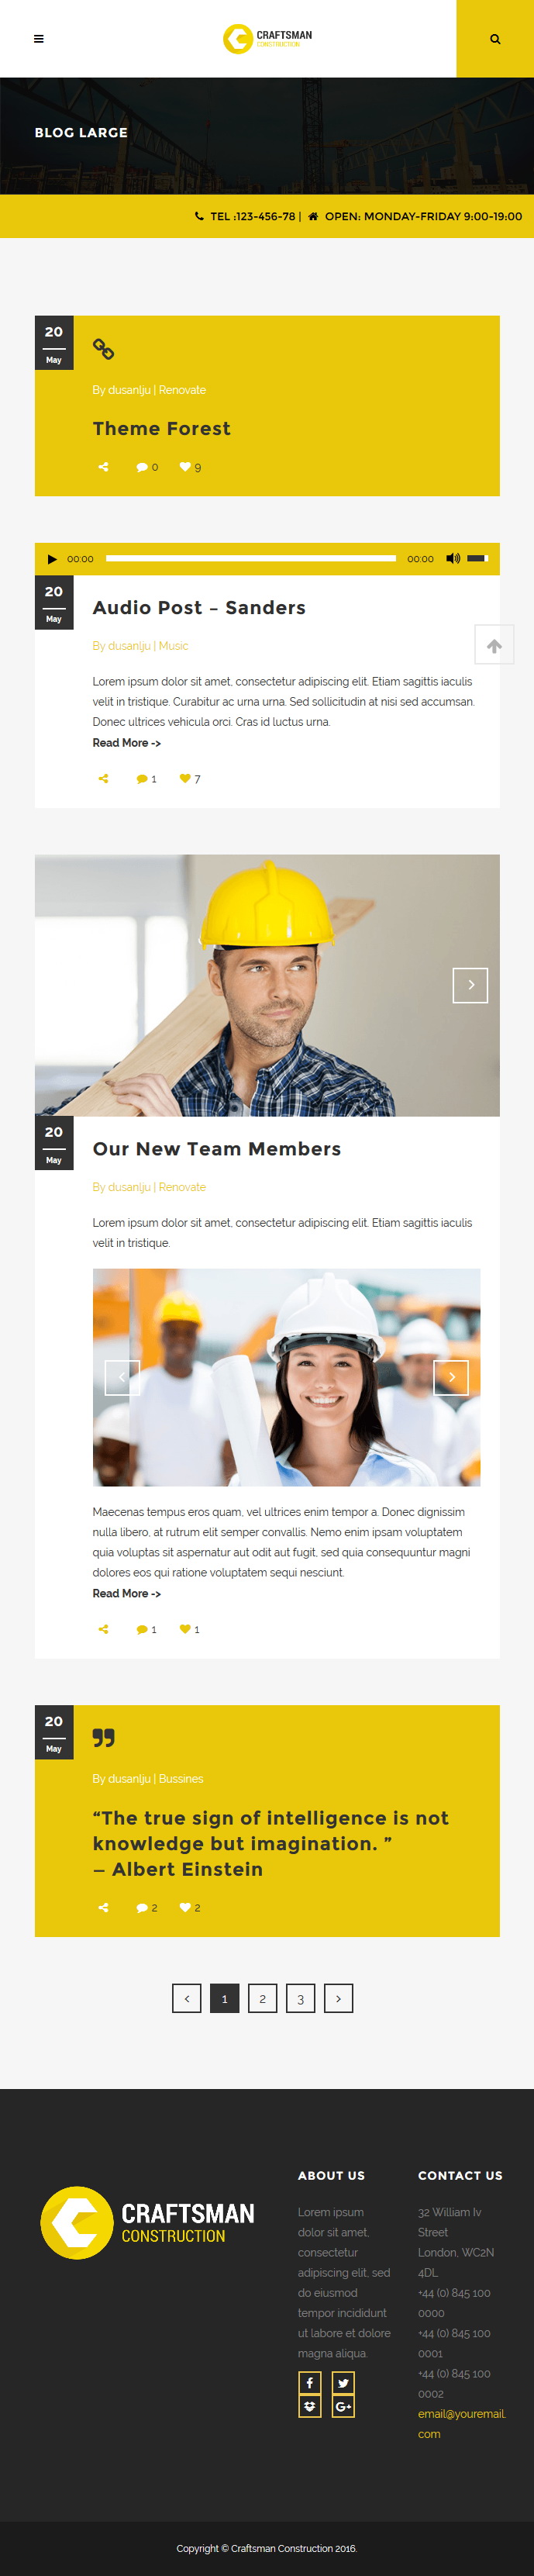Open the Twitter footer icon

point(343,2383)
